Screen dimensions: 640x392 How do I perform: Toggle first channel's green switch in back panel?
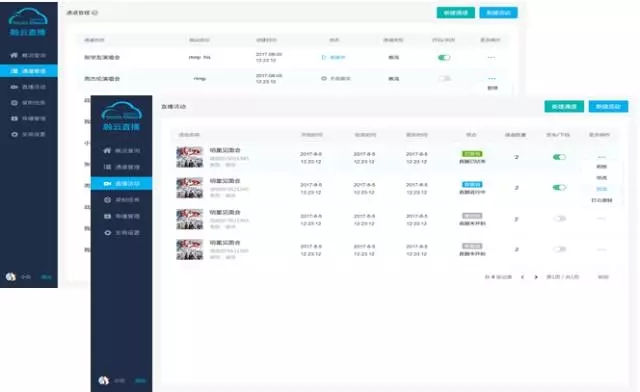pyautogui.click(x=444, y=58)
